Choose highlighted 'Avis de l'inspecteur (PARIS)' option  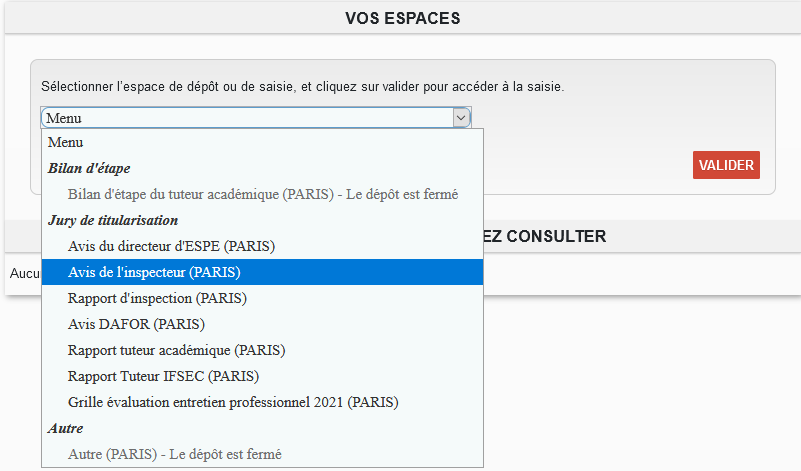point(155,272)
